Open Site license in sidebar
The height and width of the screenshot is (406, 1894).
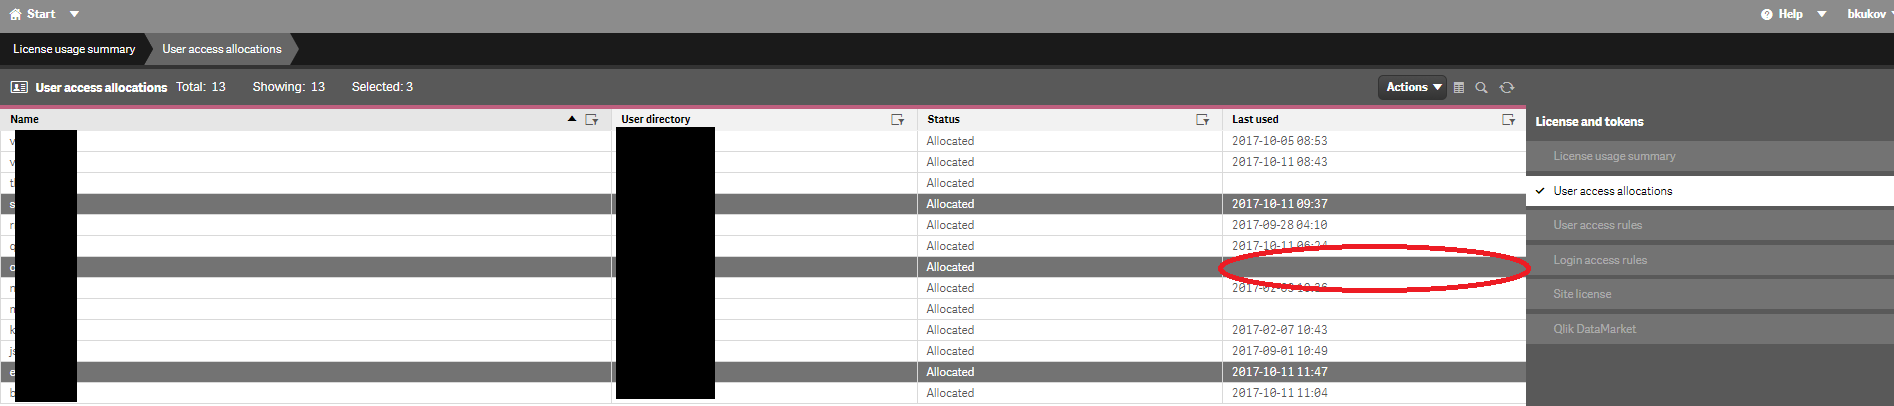coord(1582,294)
